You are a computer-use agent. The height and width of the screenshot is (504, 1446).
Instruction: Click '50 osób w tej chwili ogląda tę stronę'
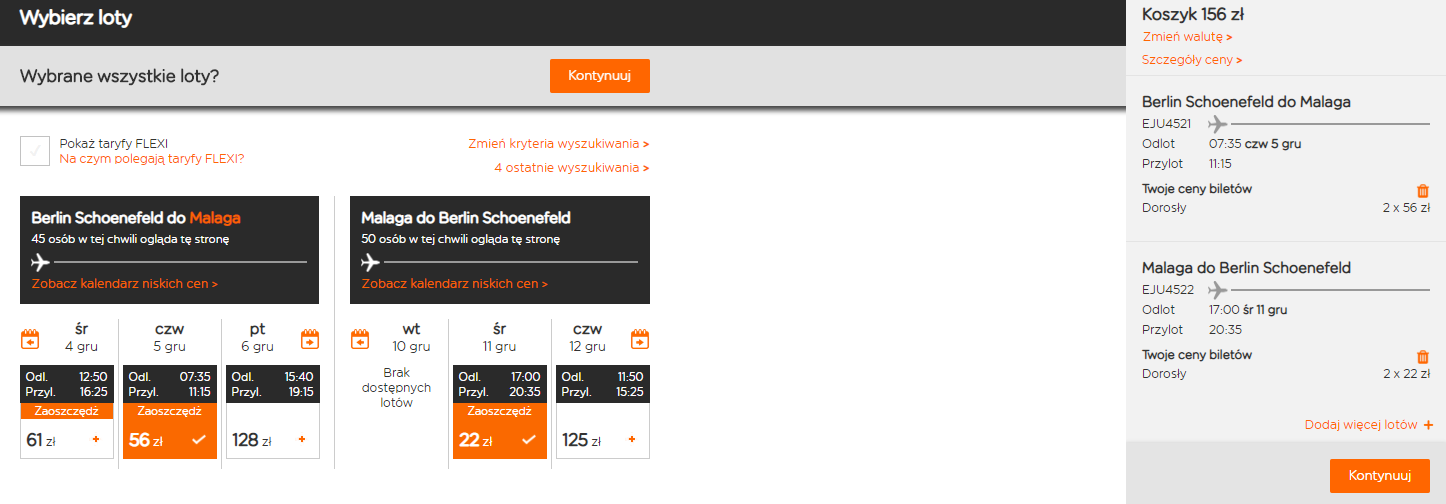pos(461,239)
